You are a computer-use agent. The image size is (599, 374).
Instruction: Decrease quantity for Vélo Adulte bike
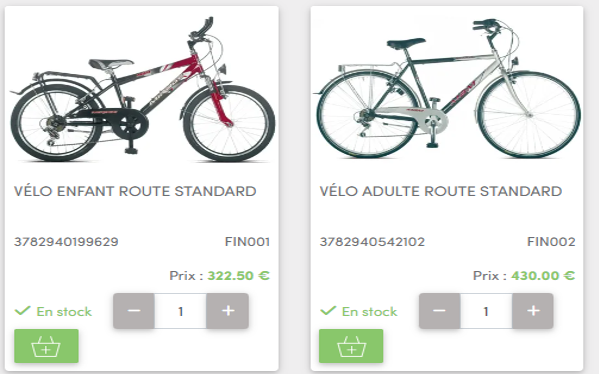(x=439, y=311)
